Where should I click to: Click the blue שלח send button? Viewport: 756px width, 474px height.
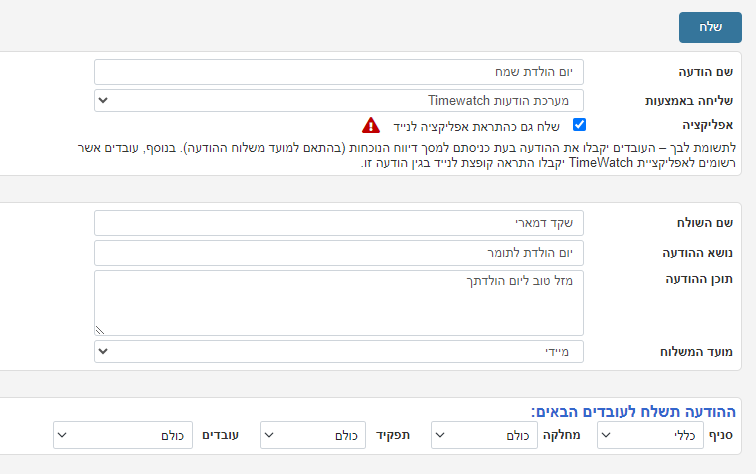pyautogui.click(x=710, y=27)
